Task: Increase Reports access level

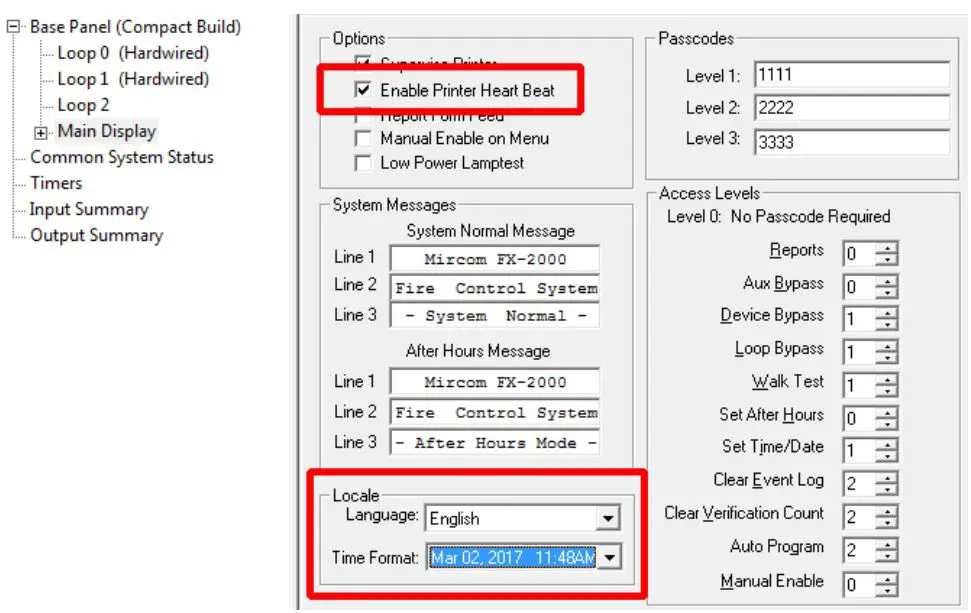Action: click(887, 248)
